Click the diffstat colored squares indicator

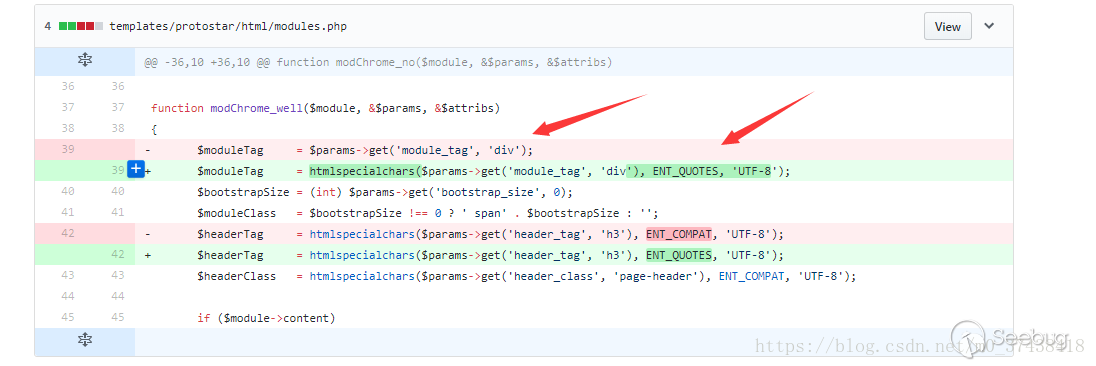[x=81, y=26]
